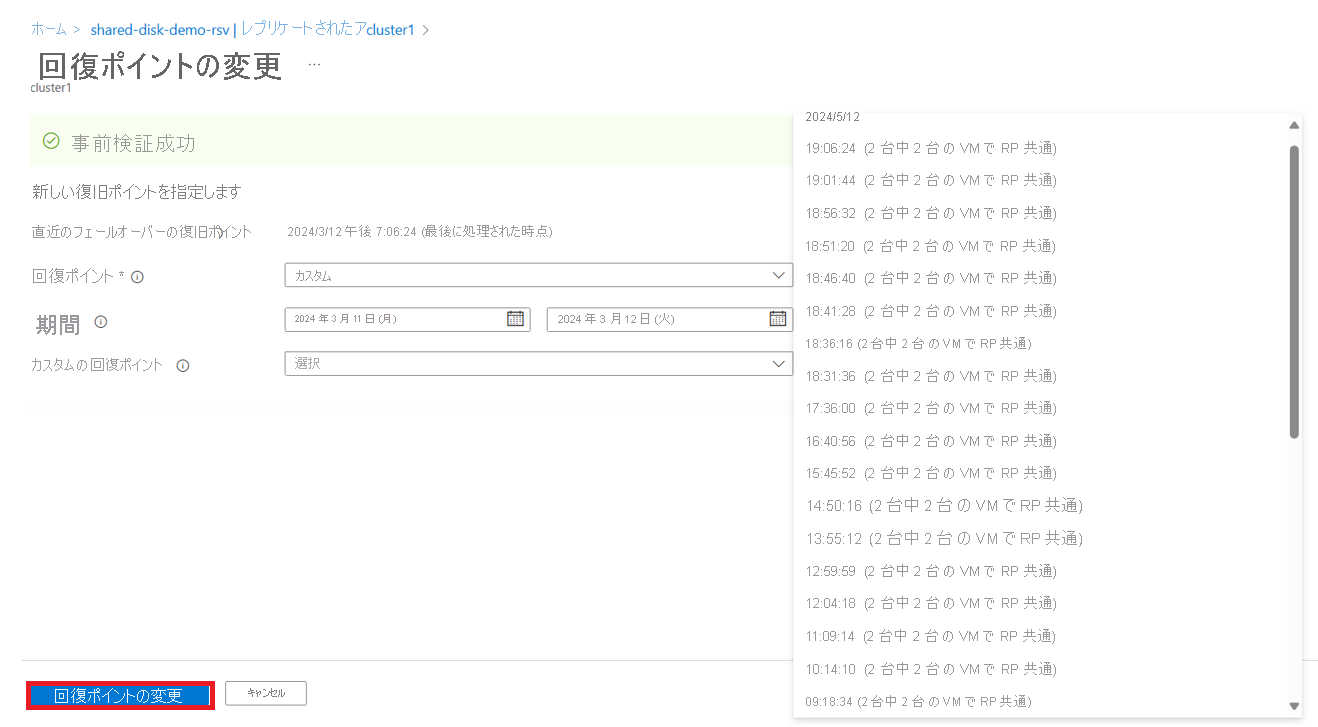This screenshot has width=1318, height=727.
Task: Click the レプリケートされたアcluster1 breadcrumb
Action: (x=327, y=30)
